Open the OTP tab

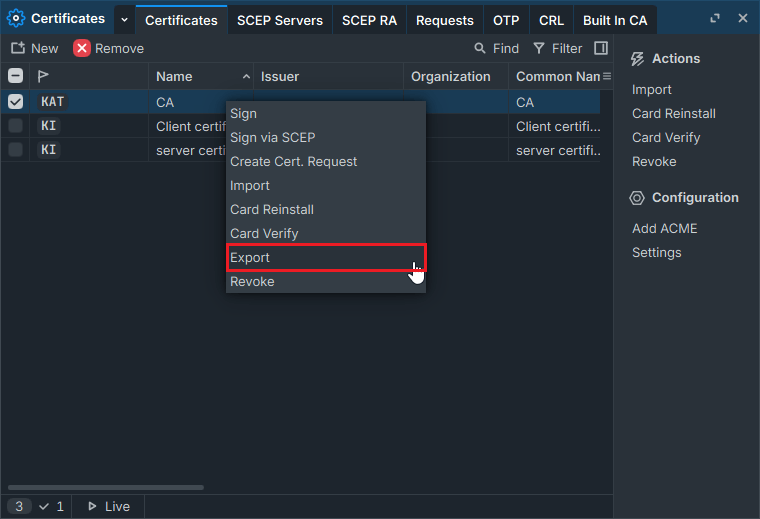pyautogui.click(x=506, y=20)
